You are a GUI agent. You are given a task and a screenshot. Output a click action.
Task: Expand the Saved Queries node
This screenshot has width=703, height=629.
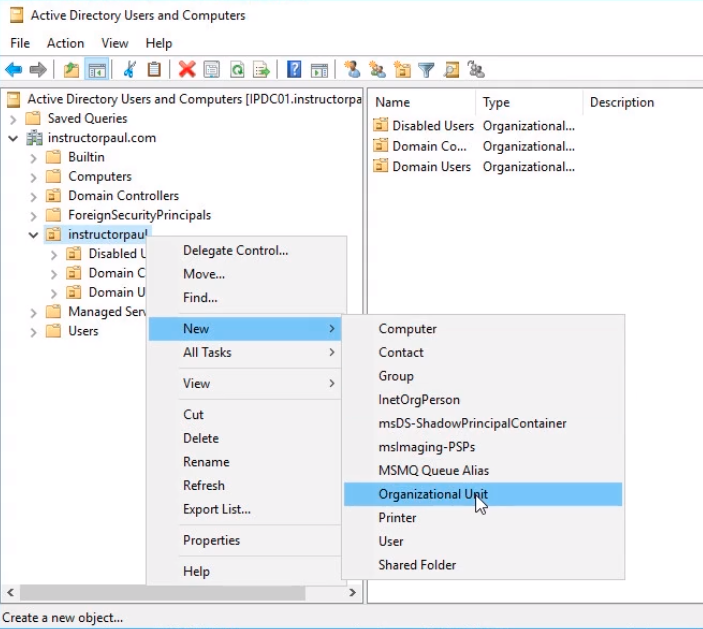(13, 119)
